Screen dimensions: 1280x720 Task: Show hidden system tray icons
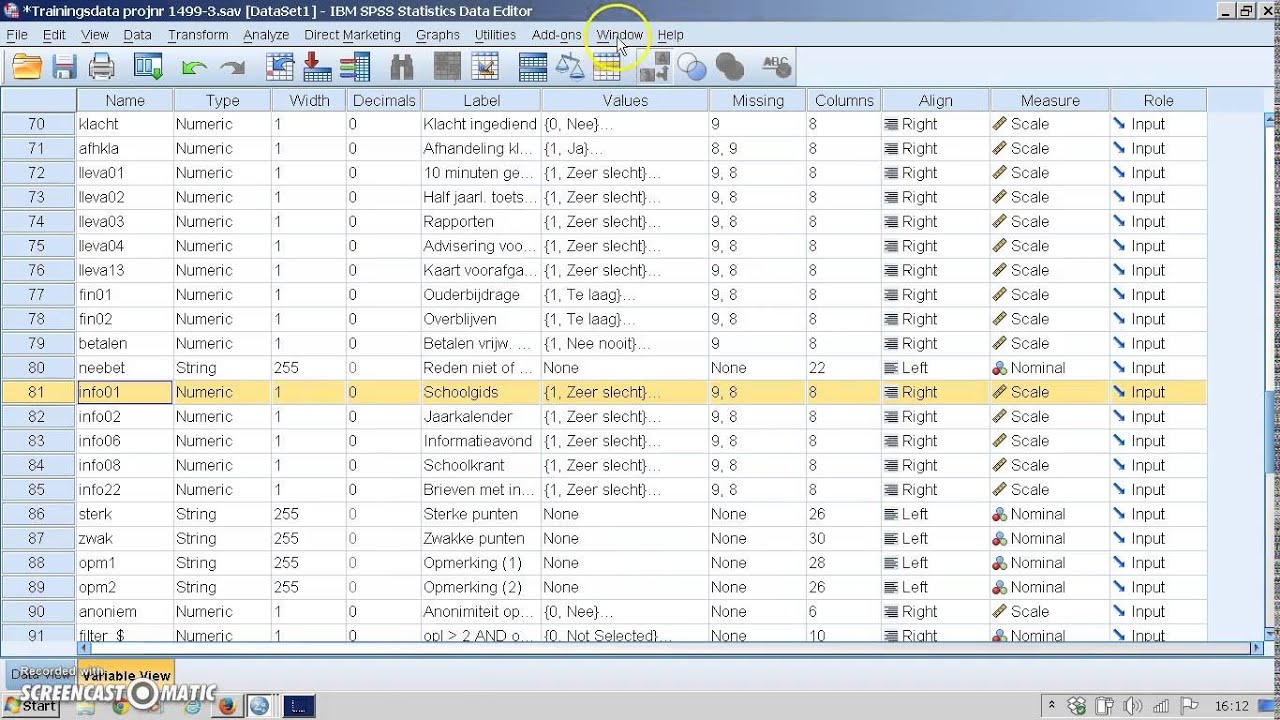click(x=1052, y=706)
